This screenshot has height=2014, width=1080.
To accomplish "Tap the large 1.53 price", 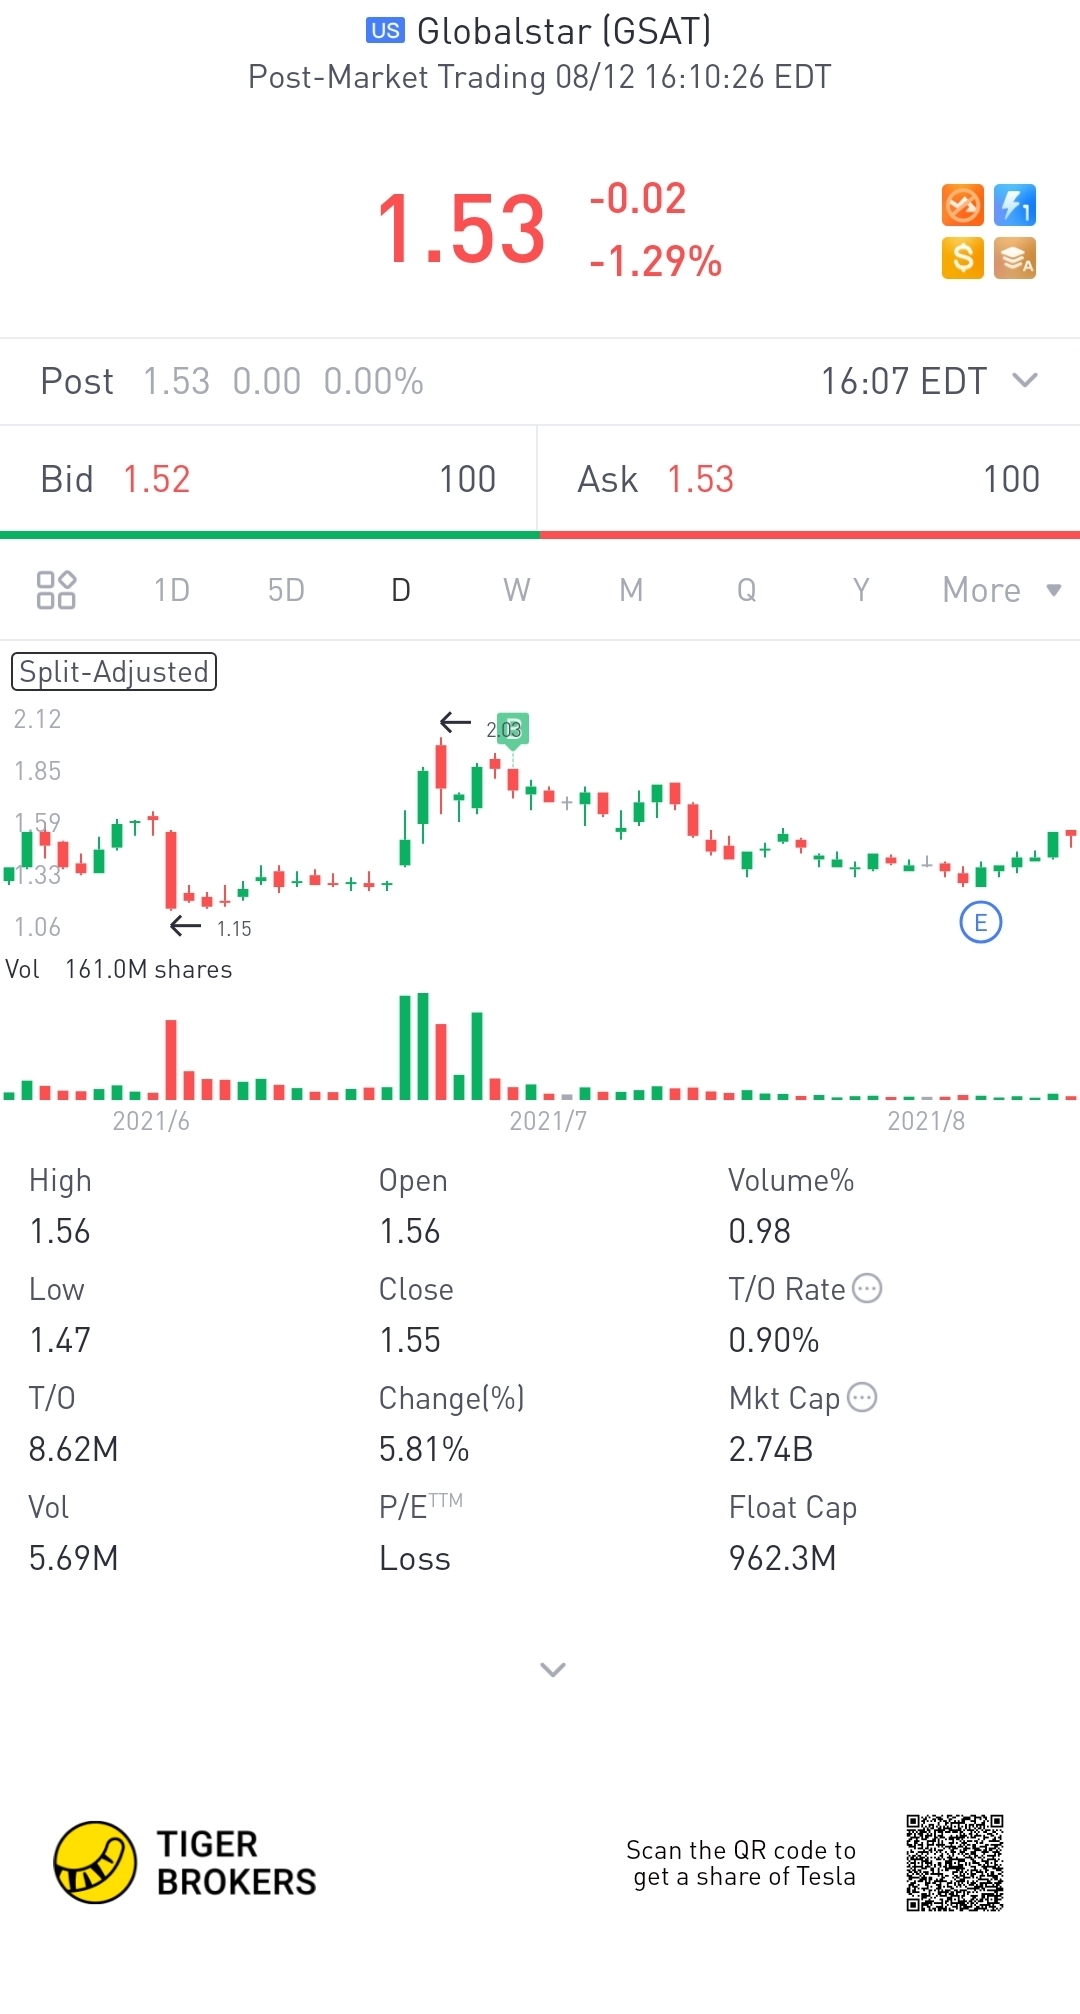I will 461,230.
